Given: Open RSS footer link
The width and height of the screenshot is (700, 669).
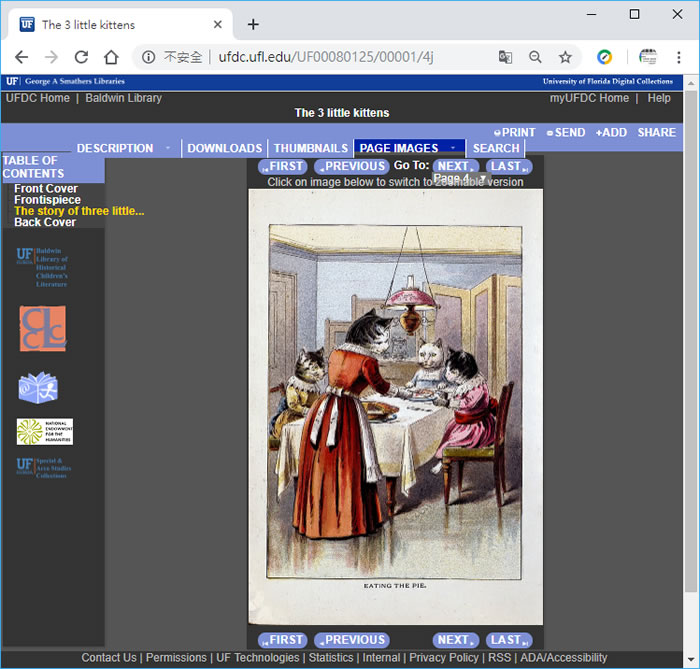Looking at the screenshot, I should 500,658.
